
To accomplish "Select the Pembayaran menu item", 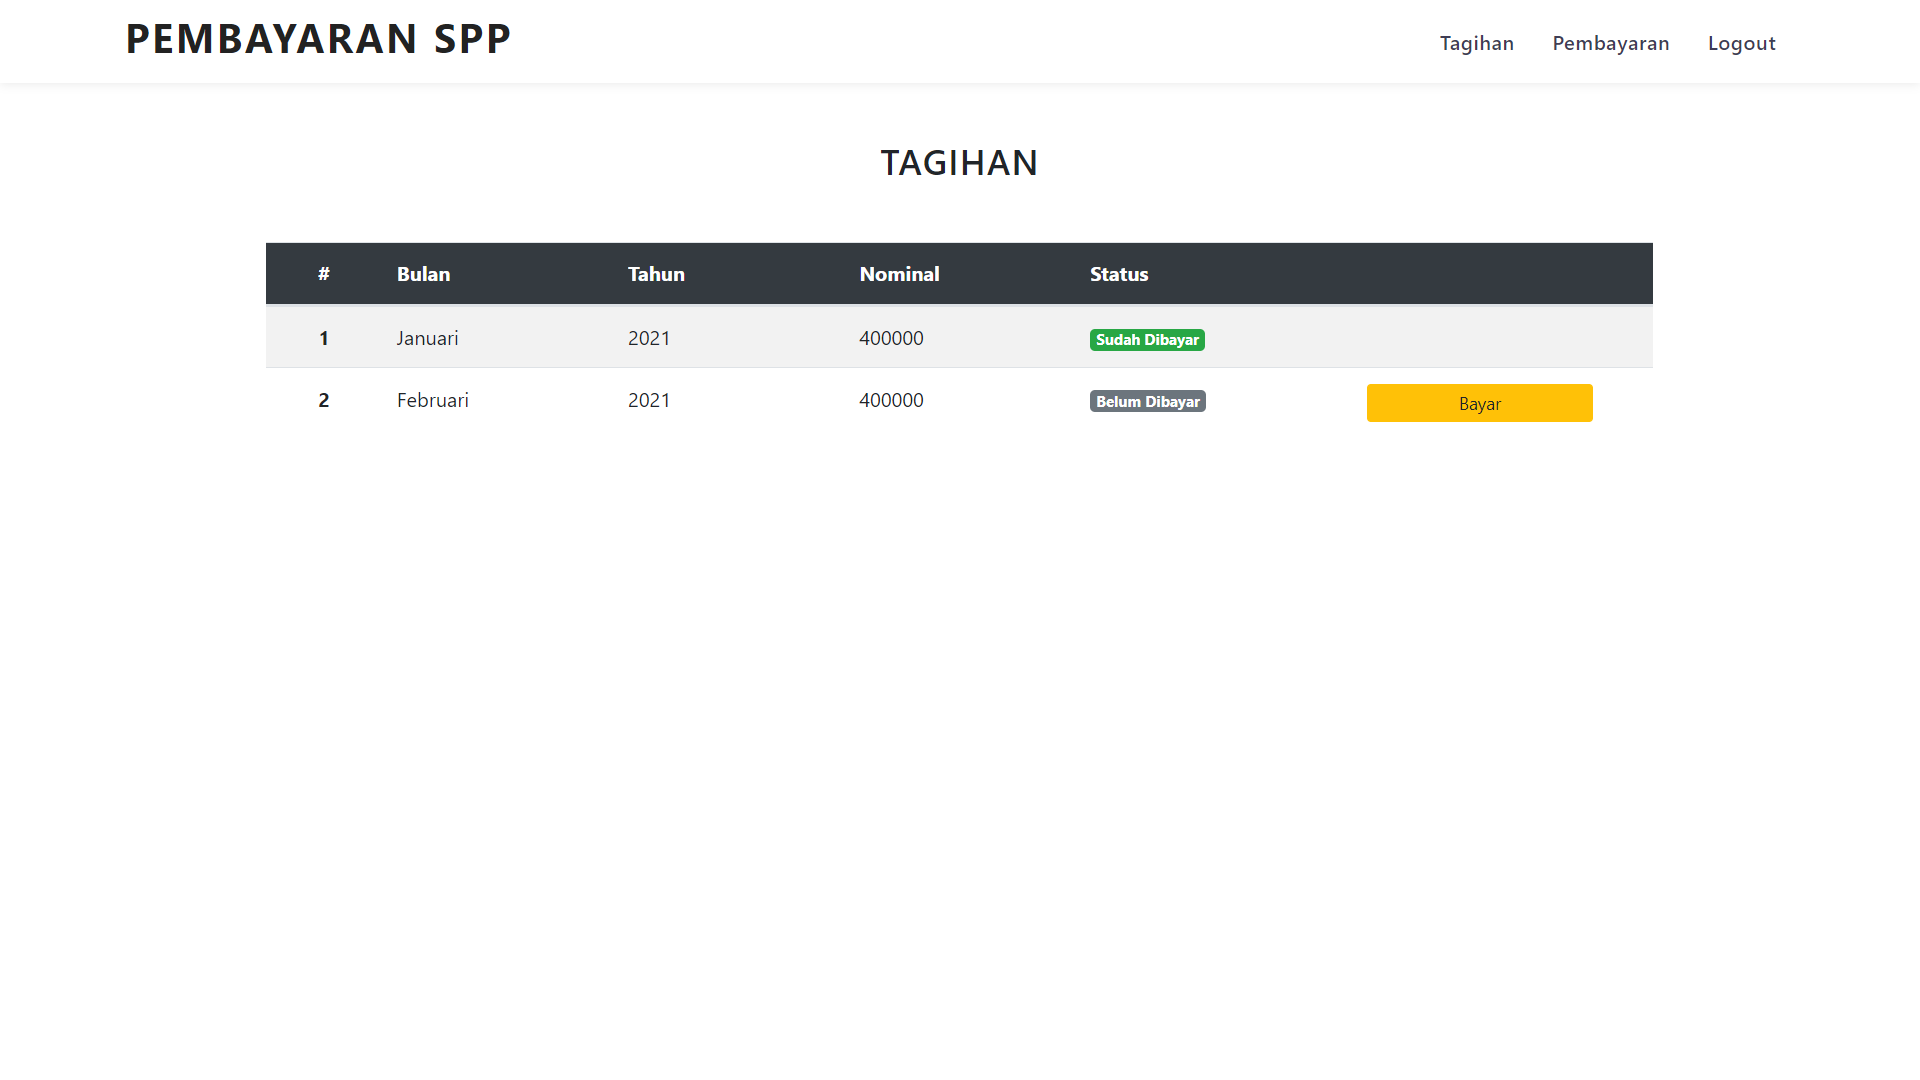I will click(1610, 43).
